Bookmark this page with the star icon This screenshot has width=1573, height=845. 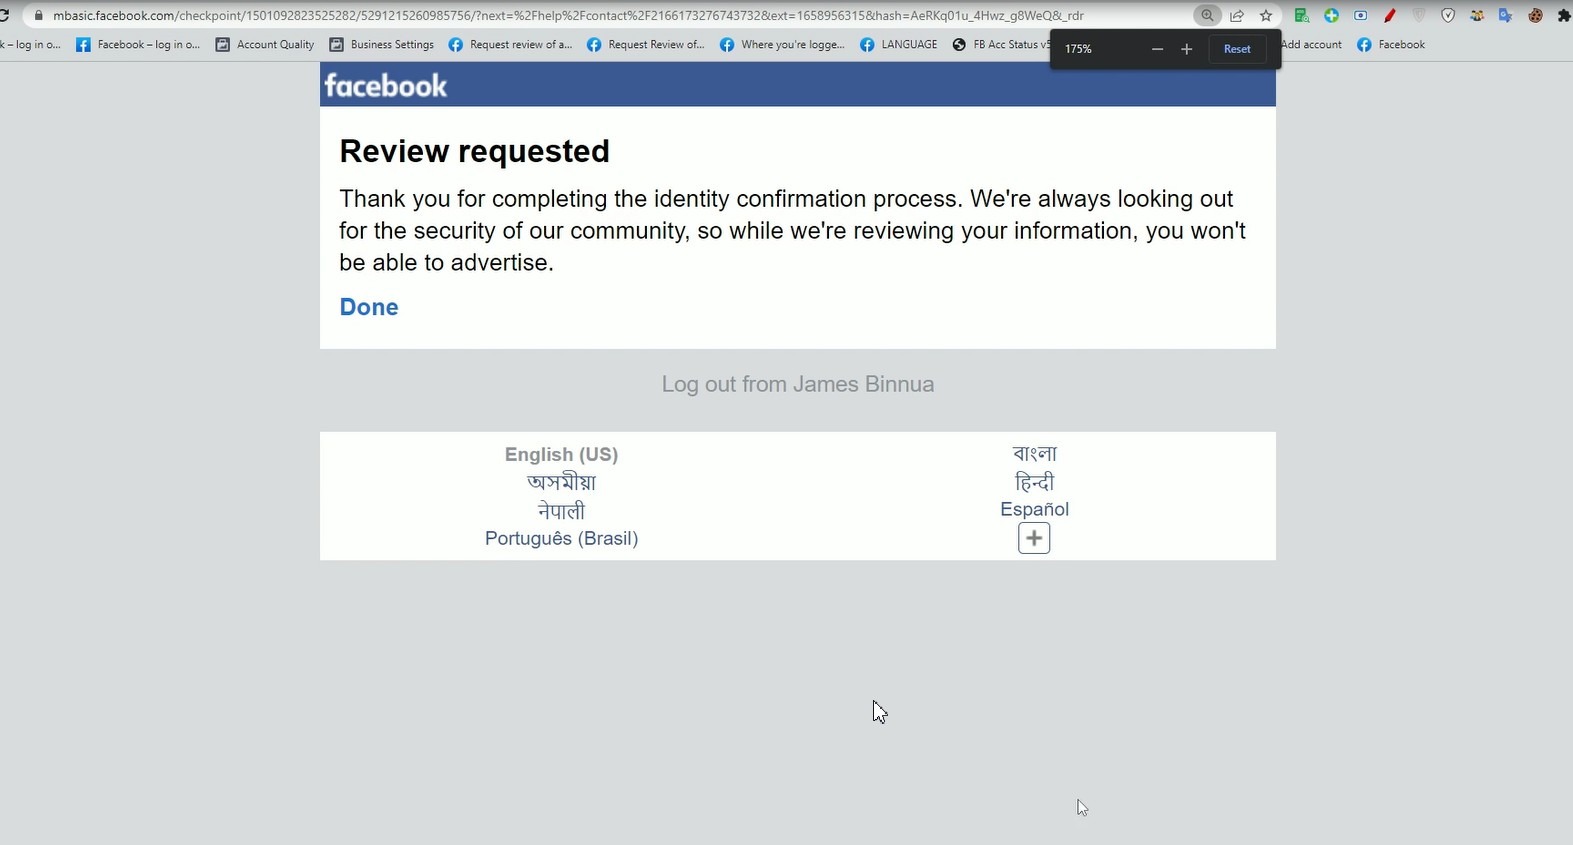pyautogui.click(x=1266, y=16)
